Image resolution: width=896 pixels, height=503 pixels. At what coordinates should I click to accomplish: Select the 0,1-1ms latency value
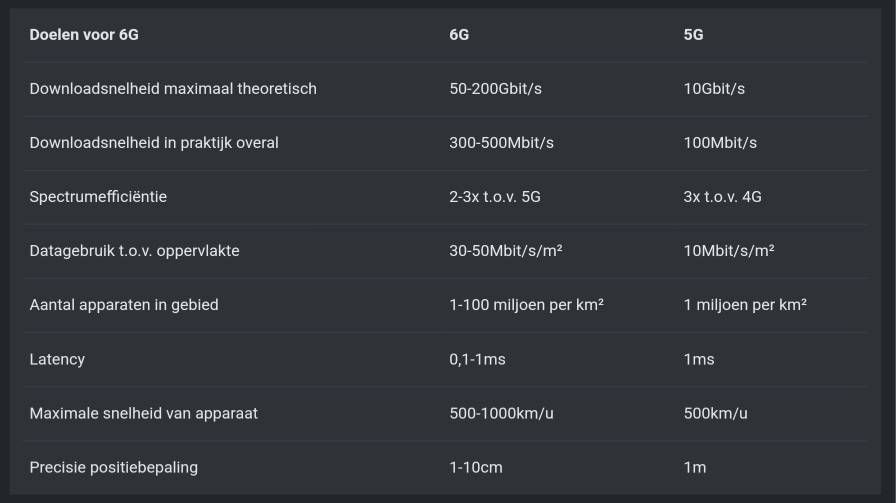477,359
